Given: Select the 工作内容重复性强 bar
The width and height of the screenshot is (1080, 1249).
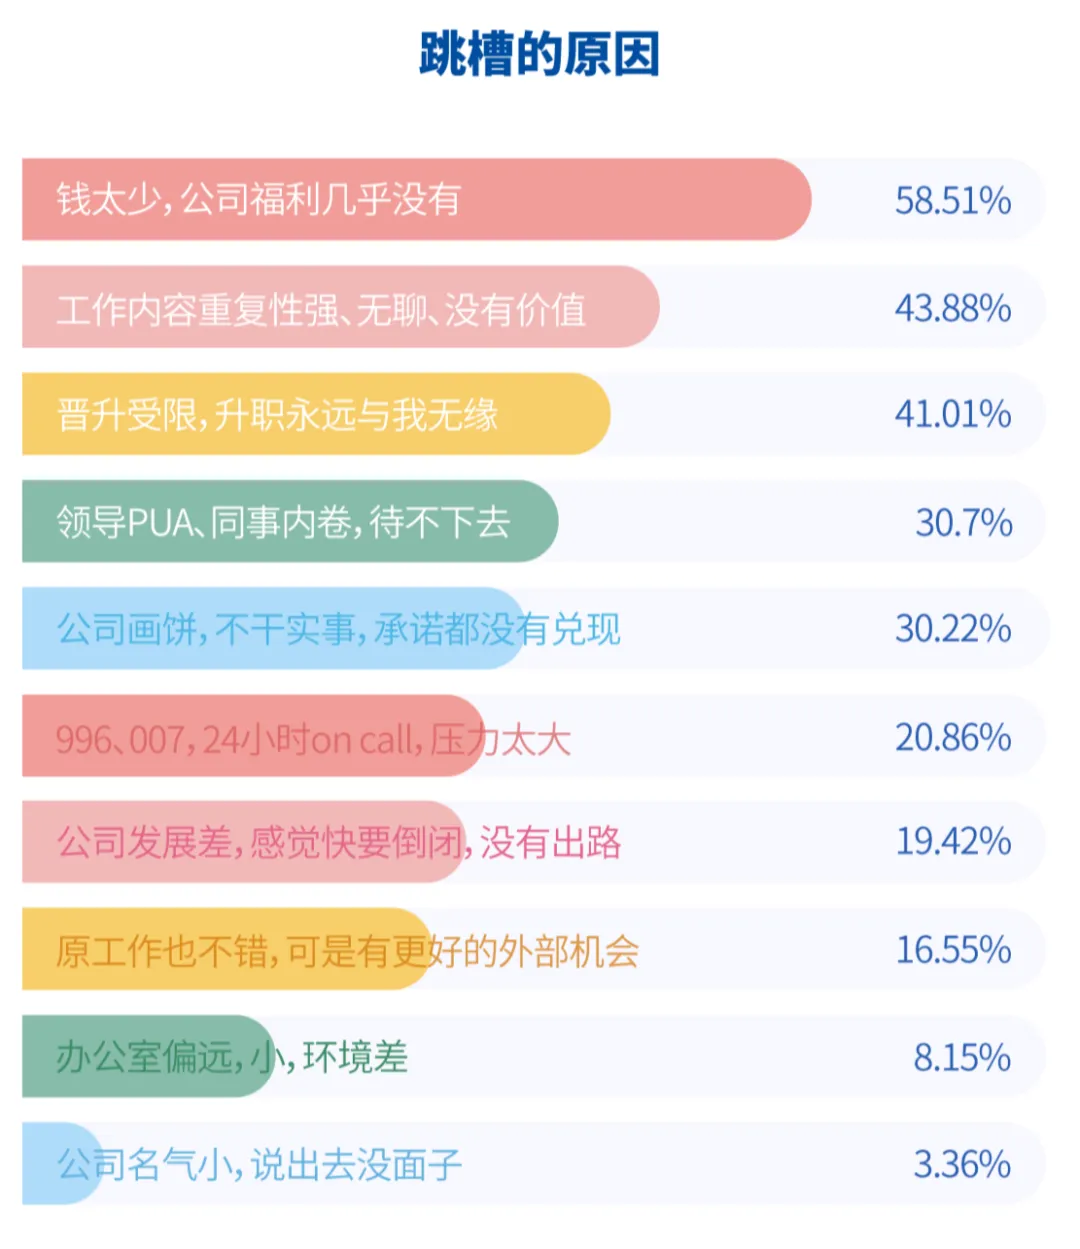Looking at the screenshot, I should [341, 307].
